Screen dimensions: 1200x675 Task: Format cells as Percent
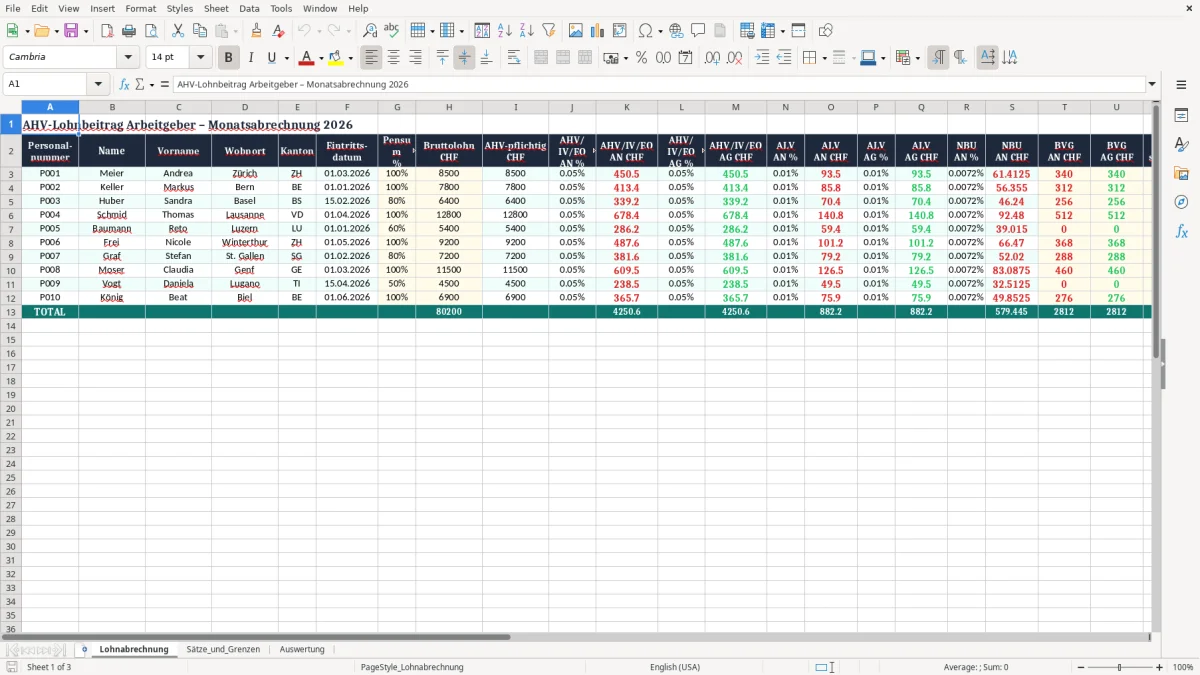[642, 58]
